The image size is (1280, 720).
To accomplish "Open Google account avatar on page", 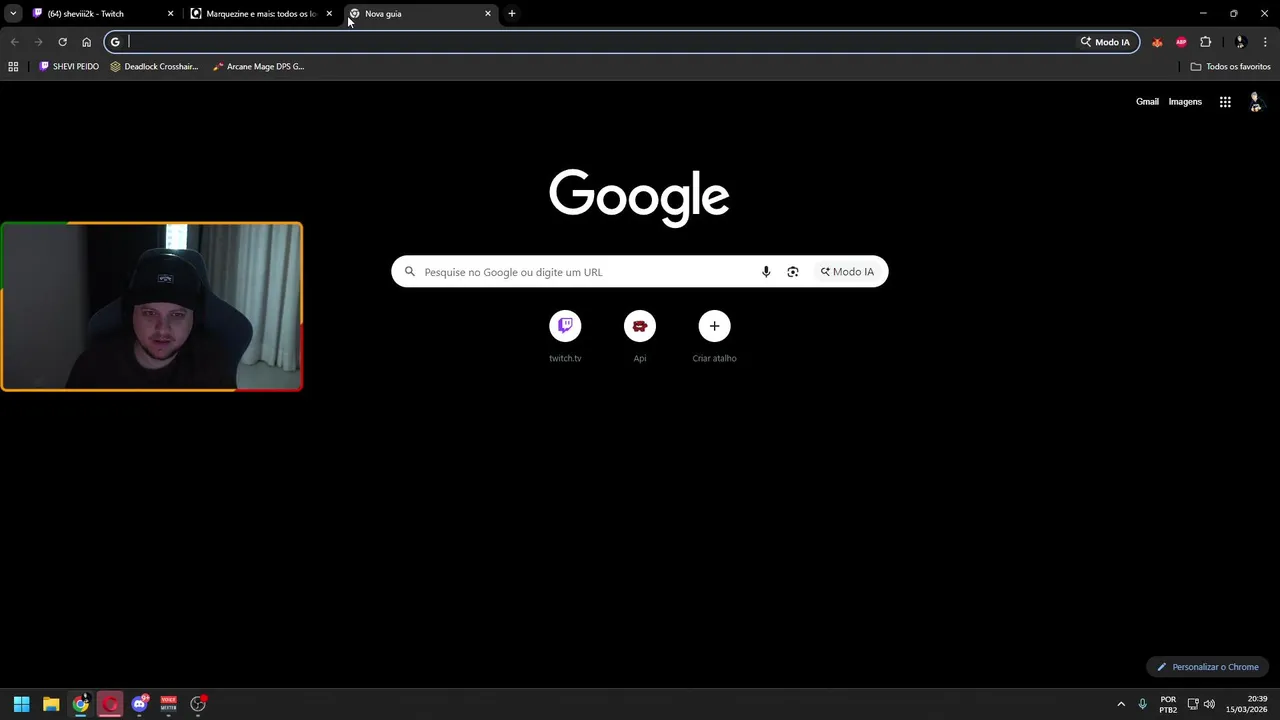I will 1256,102.
